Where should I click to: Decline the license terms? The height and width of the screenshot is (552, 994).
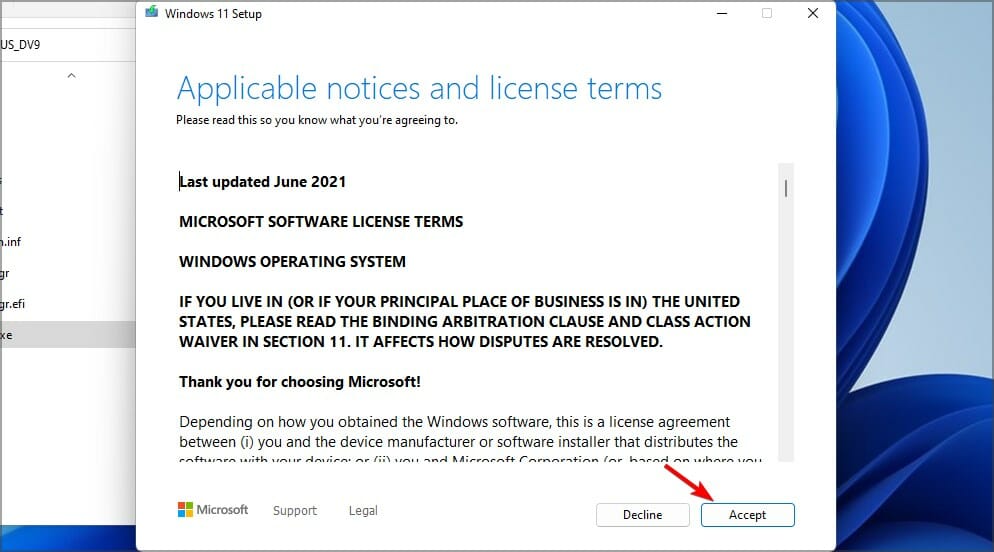pos(642,515)
